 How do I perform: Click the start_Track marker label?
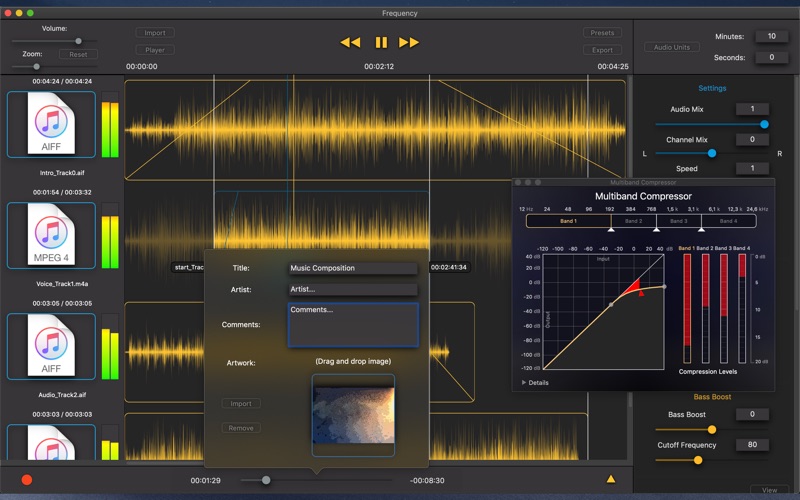click(188, 267)
